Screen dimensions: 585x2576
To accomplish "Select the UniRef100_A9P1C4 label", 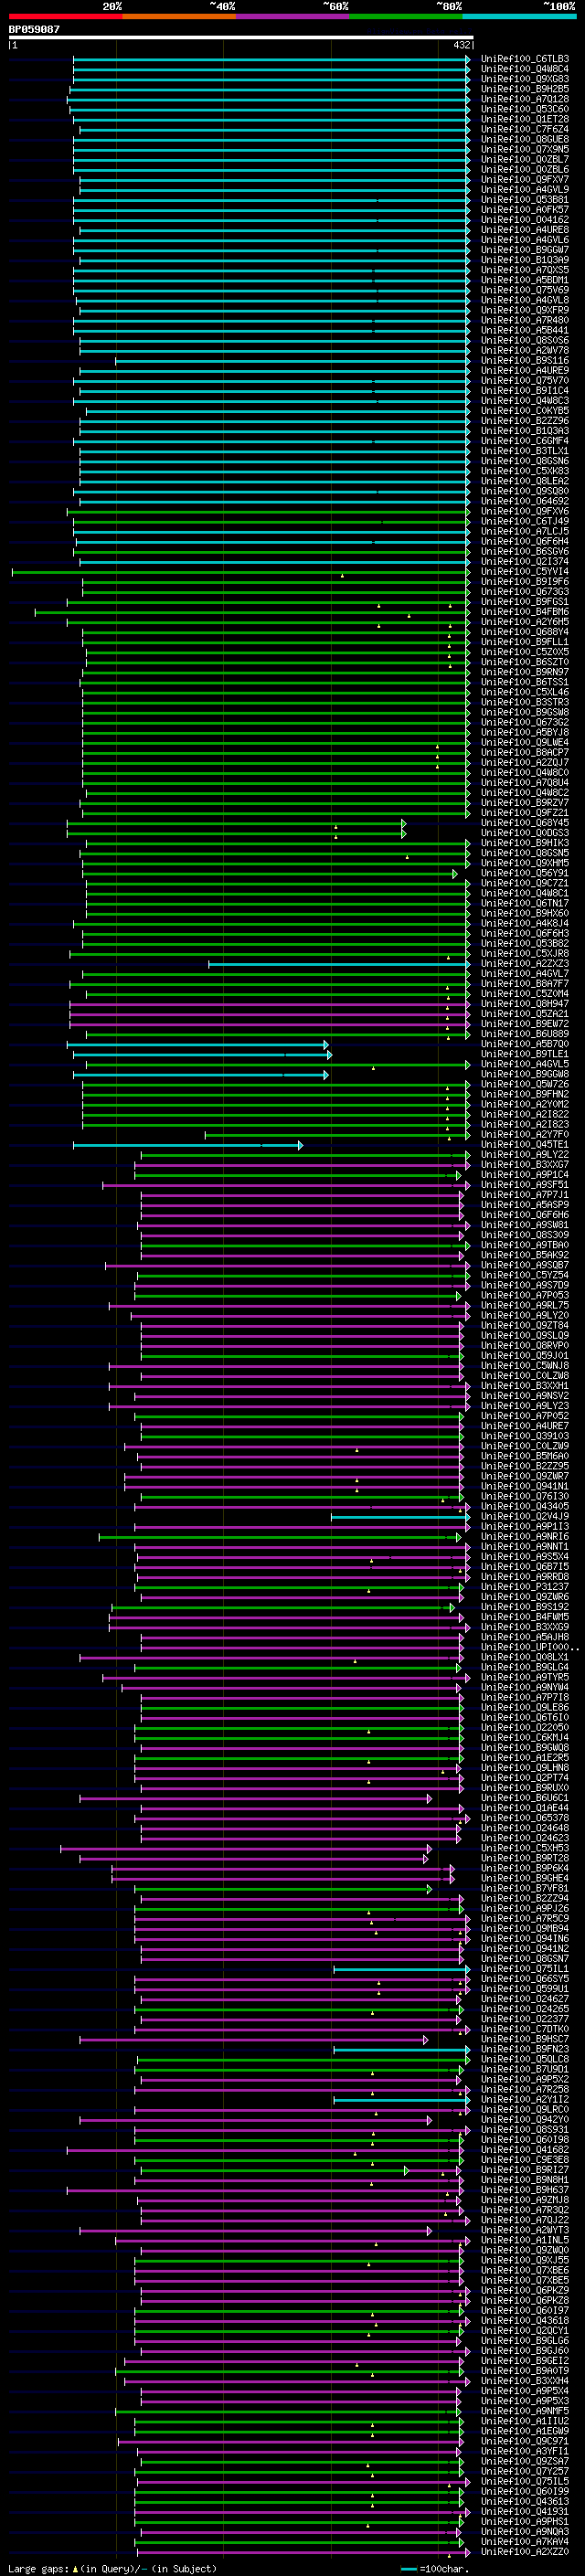I will click(x=525, y=1175).
